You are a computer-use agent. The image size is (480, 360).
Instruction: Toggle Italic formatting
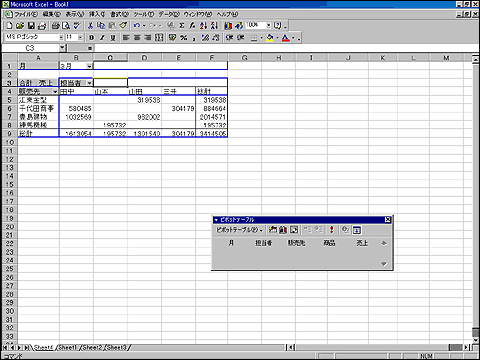pos(102,38)
